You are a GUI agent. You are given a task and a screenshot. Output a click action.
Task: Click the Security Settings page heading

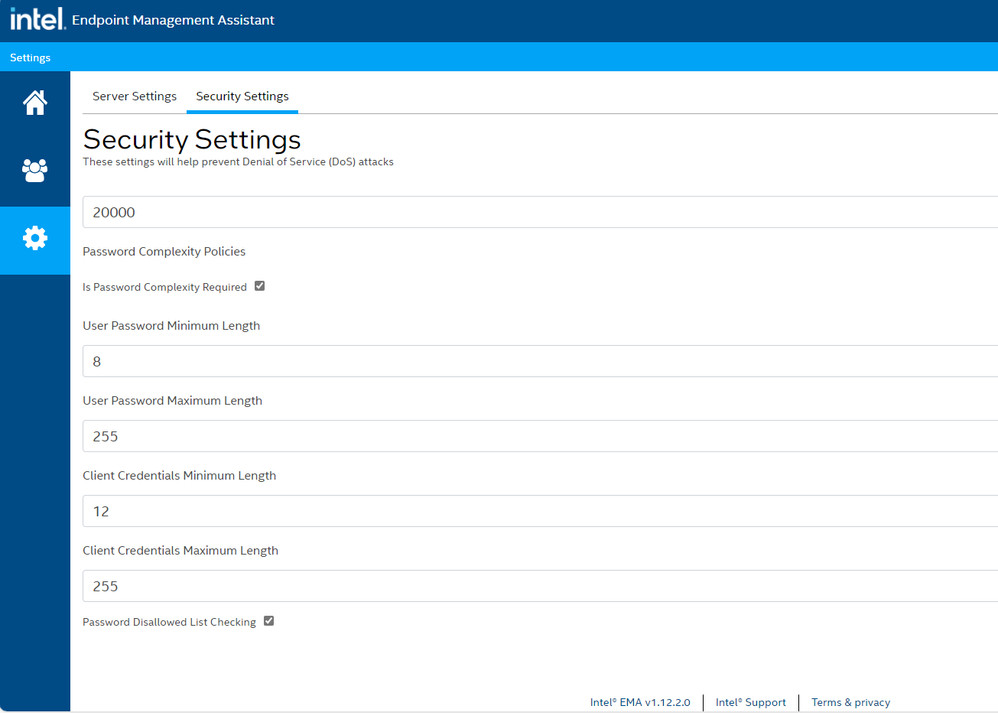pos(191,138)
